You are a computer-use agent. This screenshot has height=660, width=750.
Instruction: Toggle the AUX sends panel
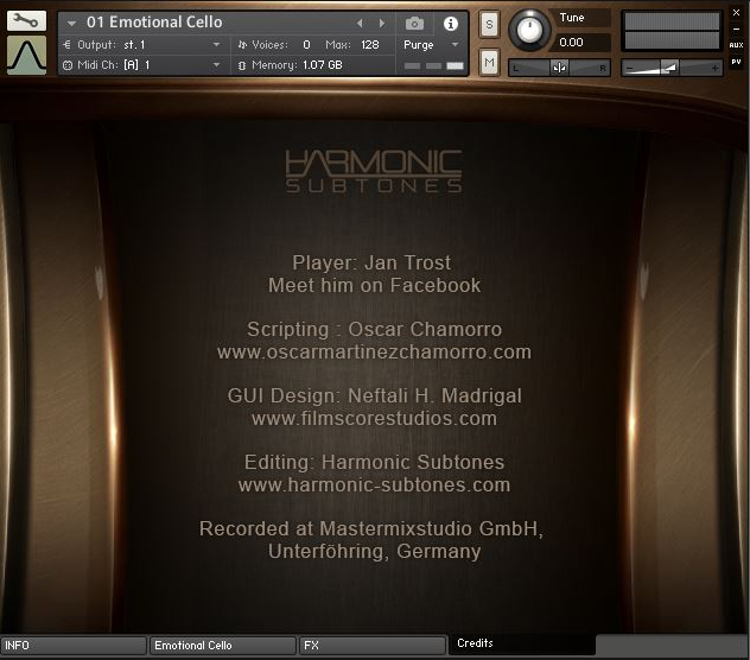point(736,45)
